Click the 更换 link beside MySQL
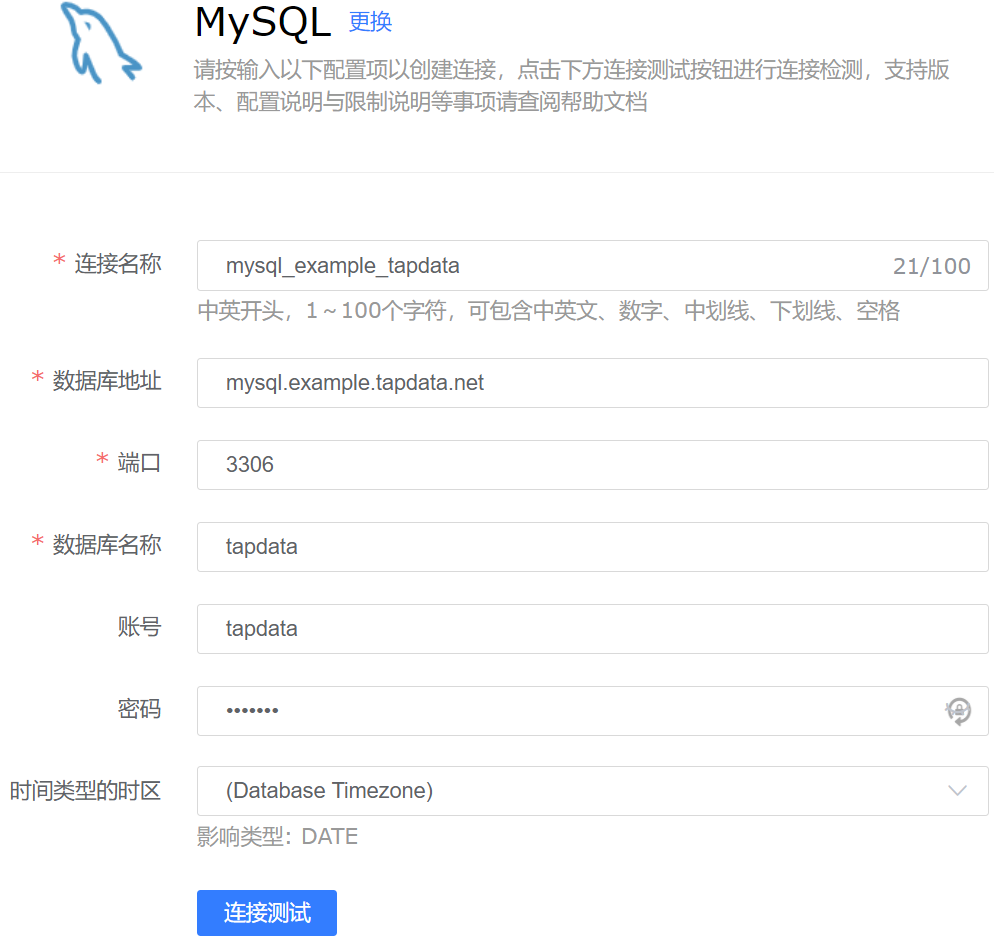 click(370, 22)
